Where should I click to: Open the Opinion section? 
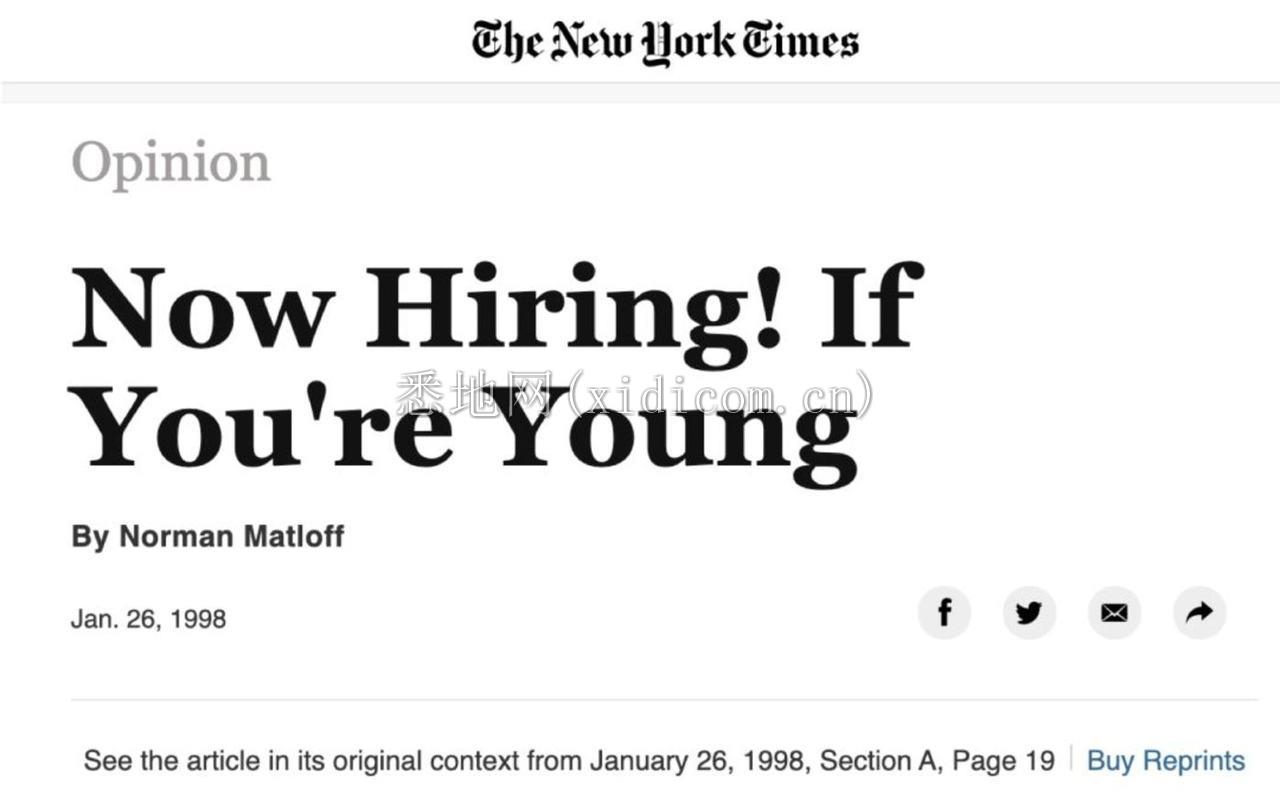click(171, 164)
